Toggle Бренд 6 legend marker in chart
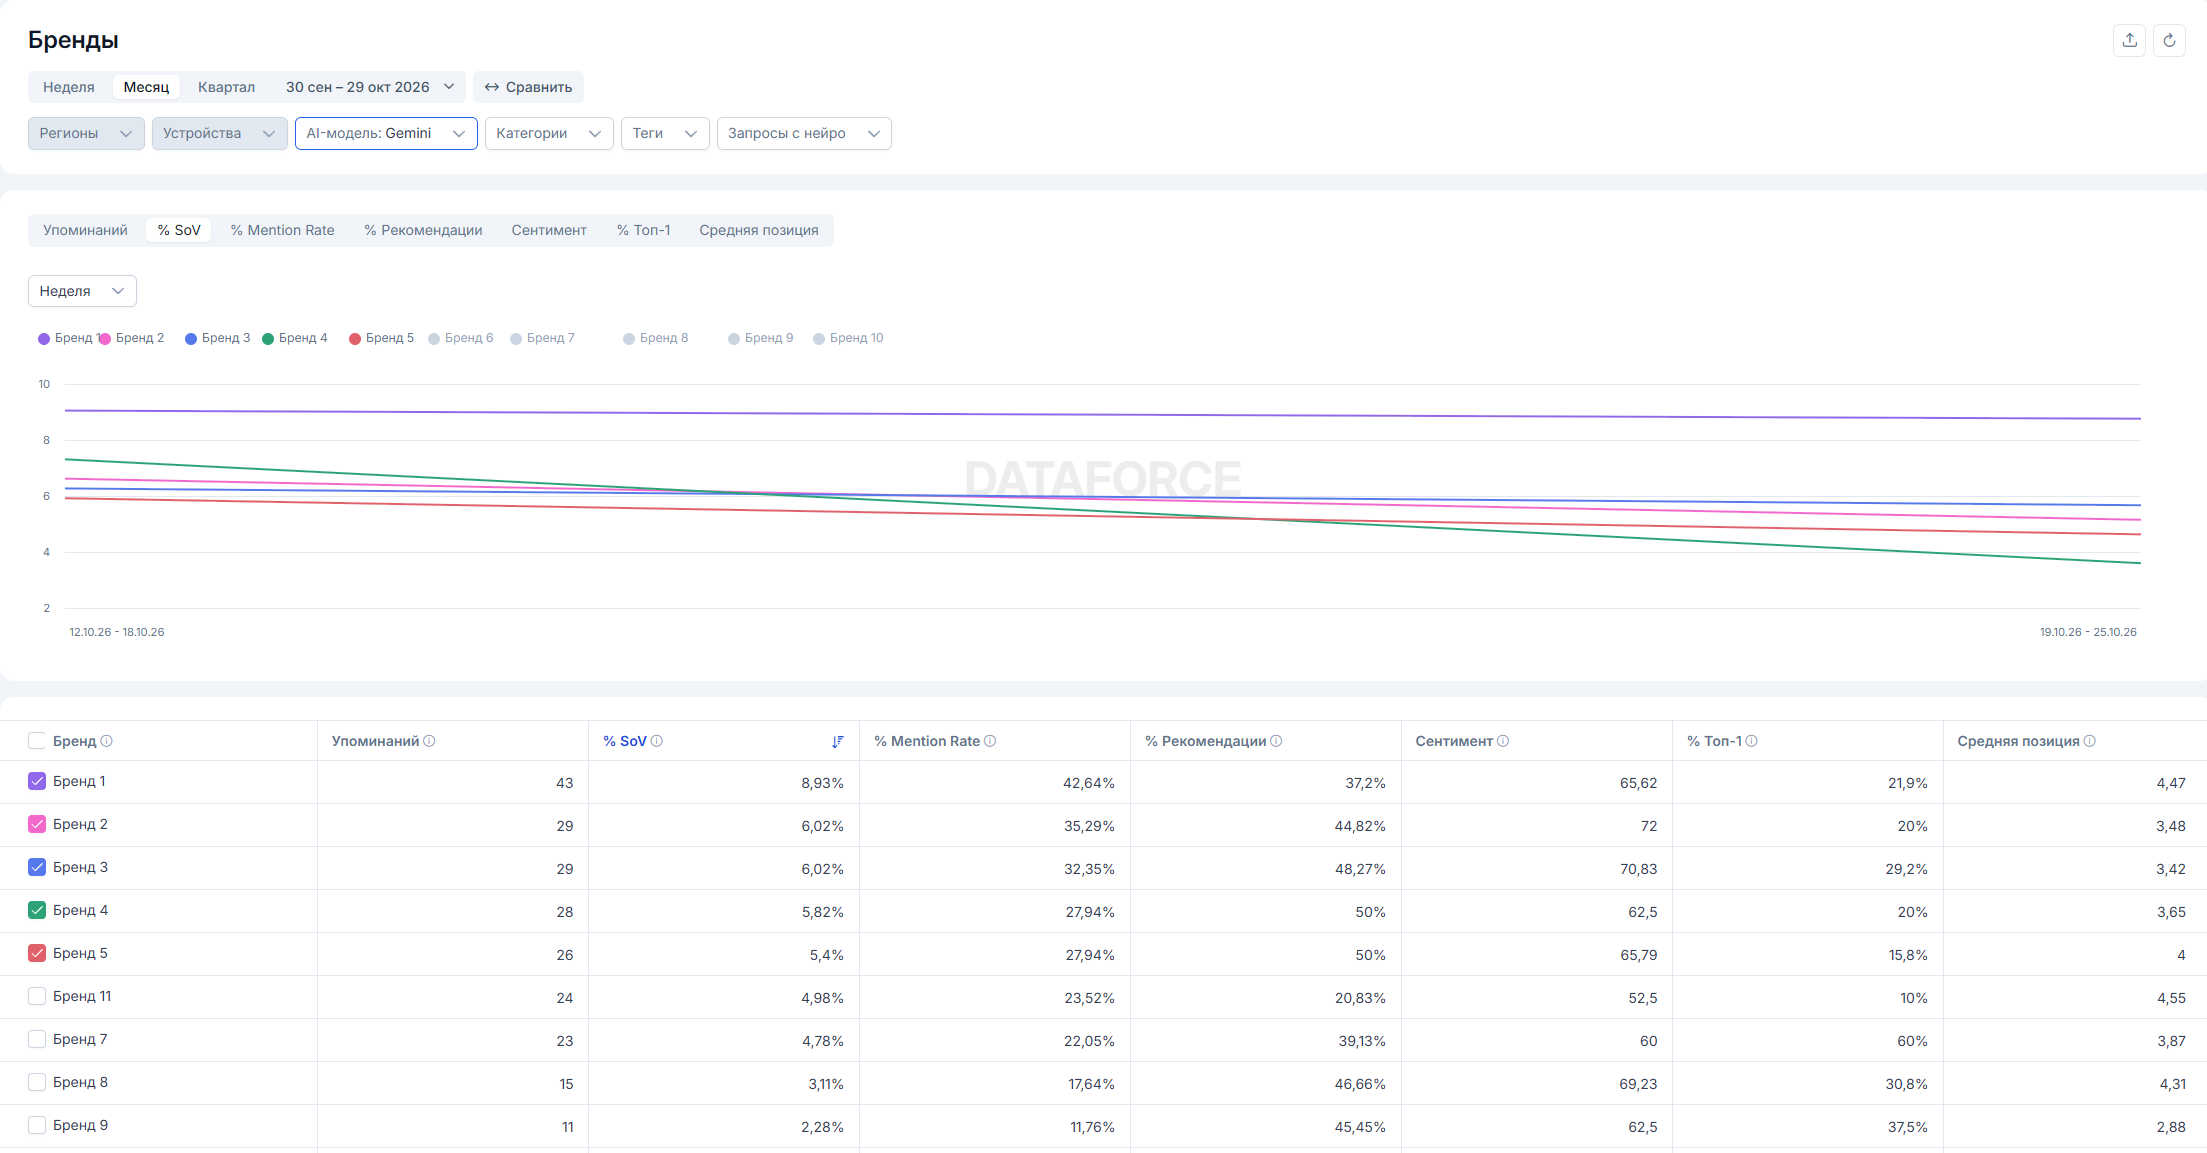Viewport: 2207px width, 1153px height. coord(434,339)
